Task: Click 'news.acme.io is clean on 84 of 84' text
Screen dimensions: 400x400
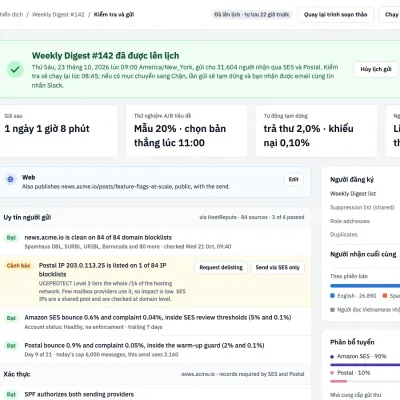Action: [x=98, y=237]
